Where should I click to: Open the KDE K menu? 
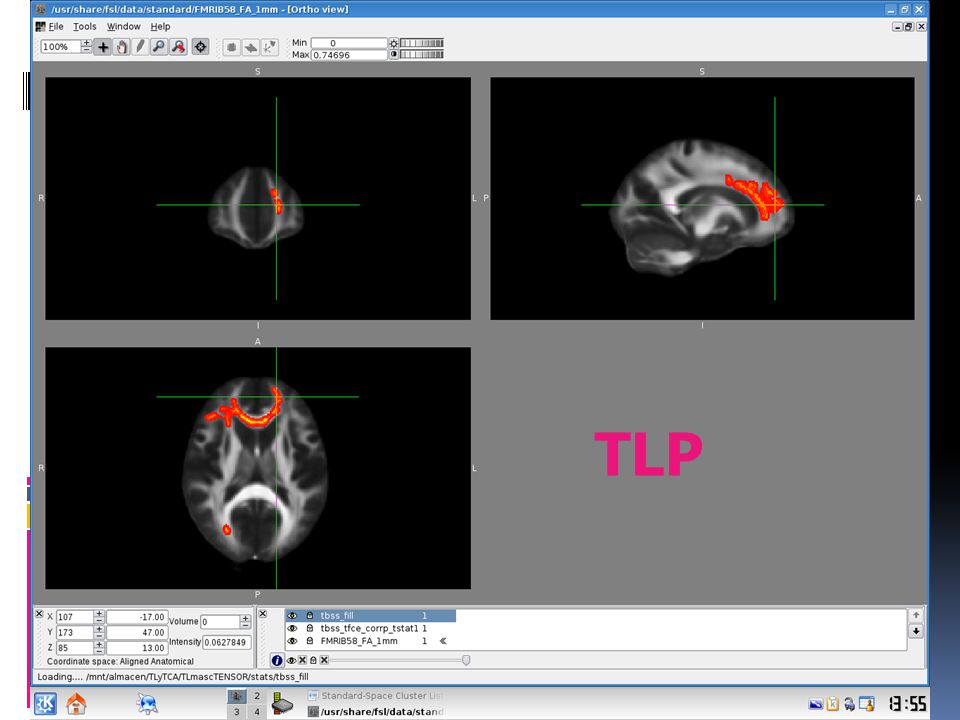[46, 703]
